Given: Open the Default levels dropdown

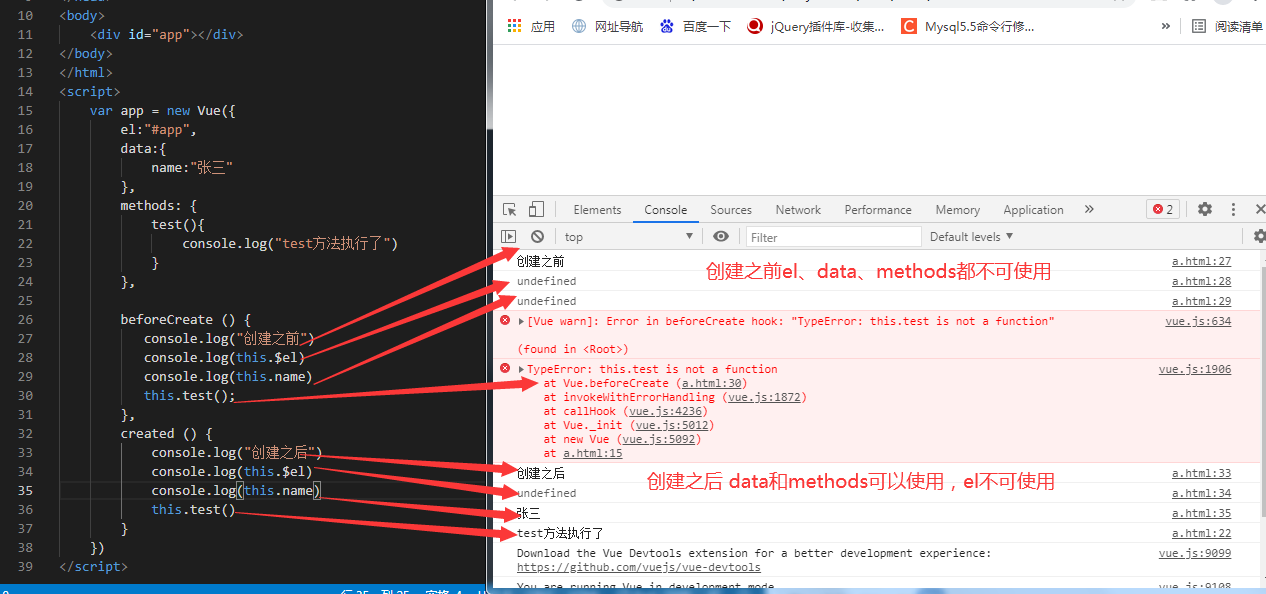Looking at the screenshot, I should [969, 236].
